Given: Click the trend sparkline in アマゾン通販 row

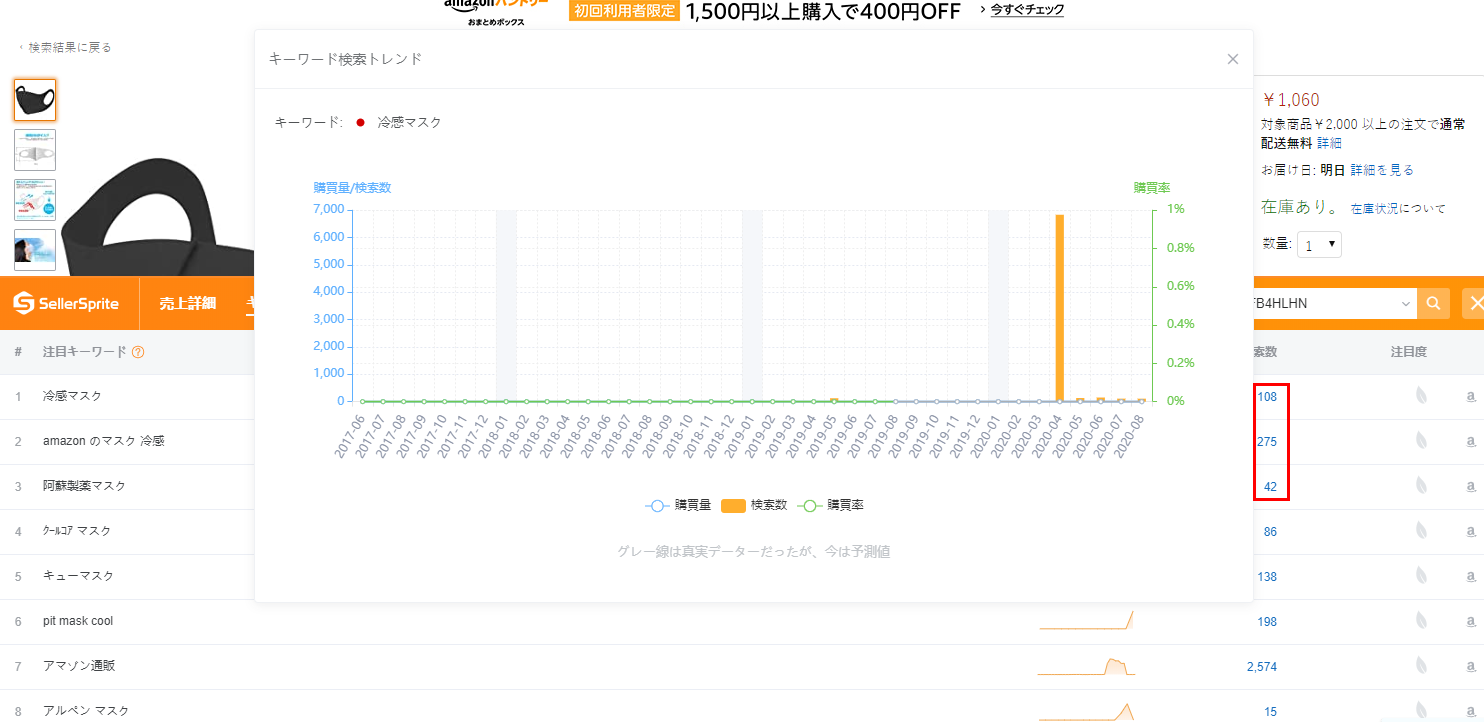Looking at the screenshot, I should 1087,666.
